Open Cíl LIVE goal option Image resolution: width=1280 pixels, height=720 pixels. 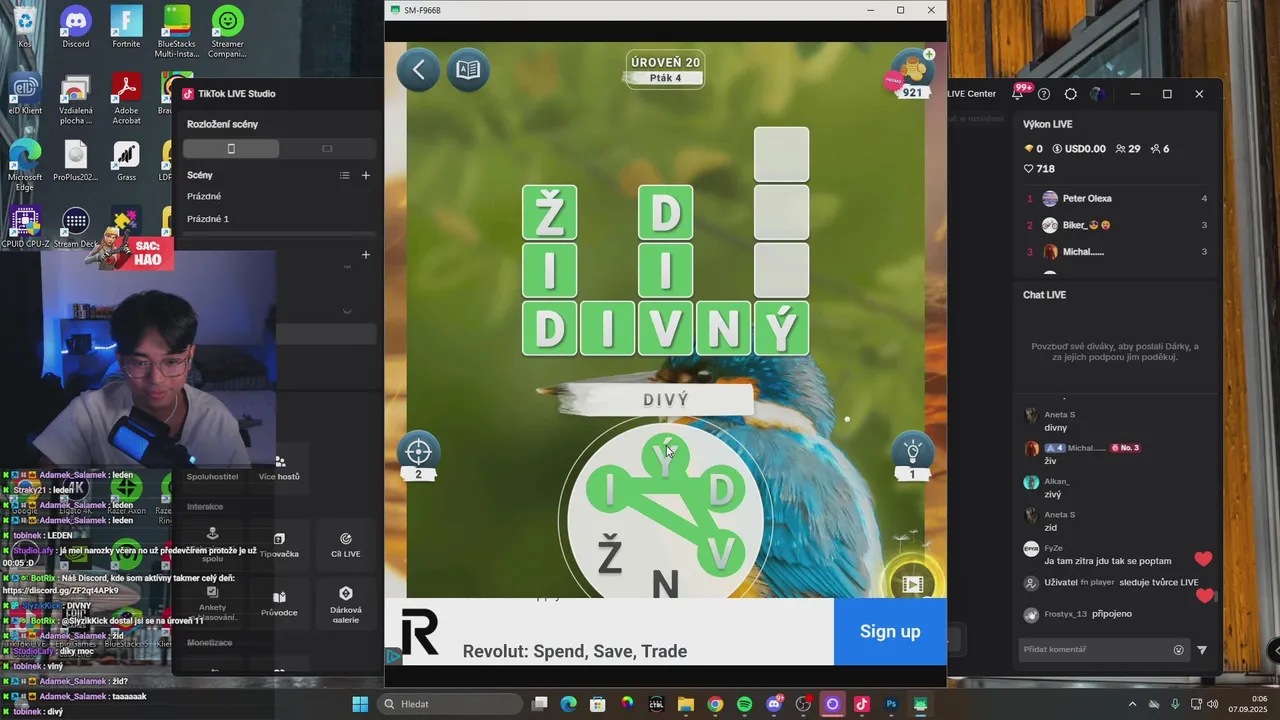click(346, 545)
